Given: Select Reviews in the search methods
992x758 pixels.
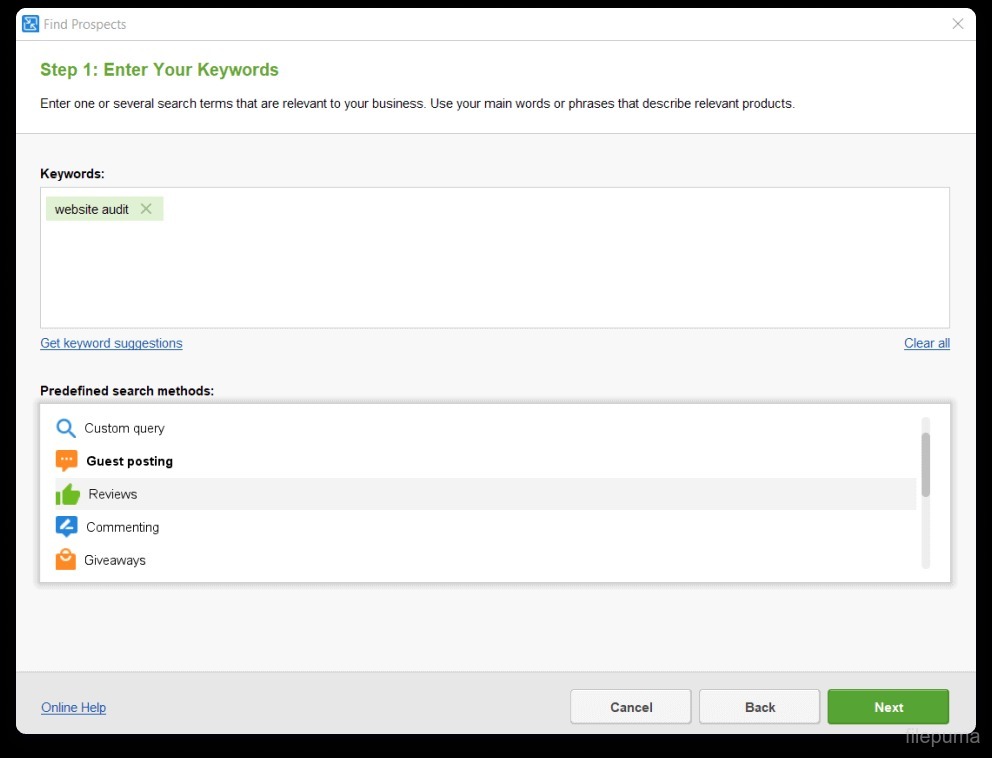Looking at the screenshot, I should 113,494.
